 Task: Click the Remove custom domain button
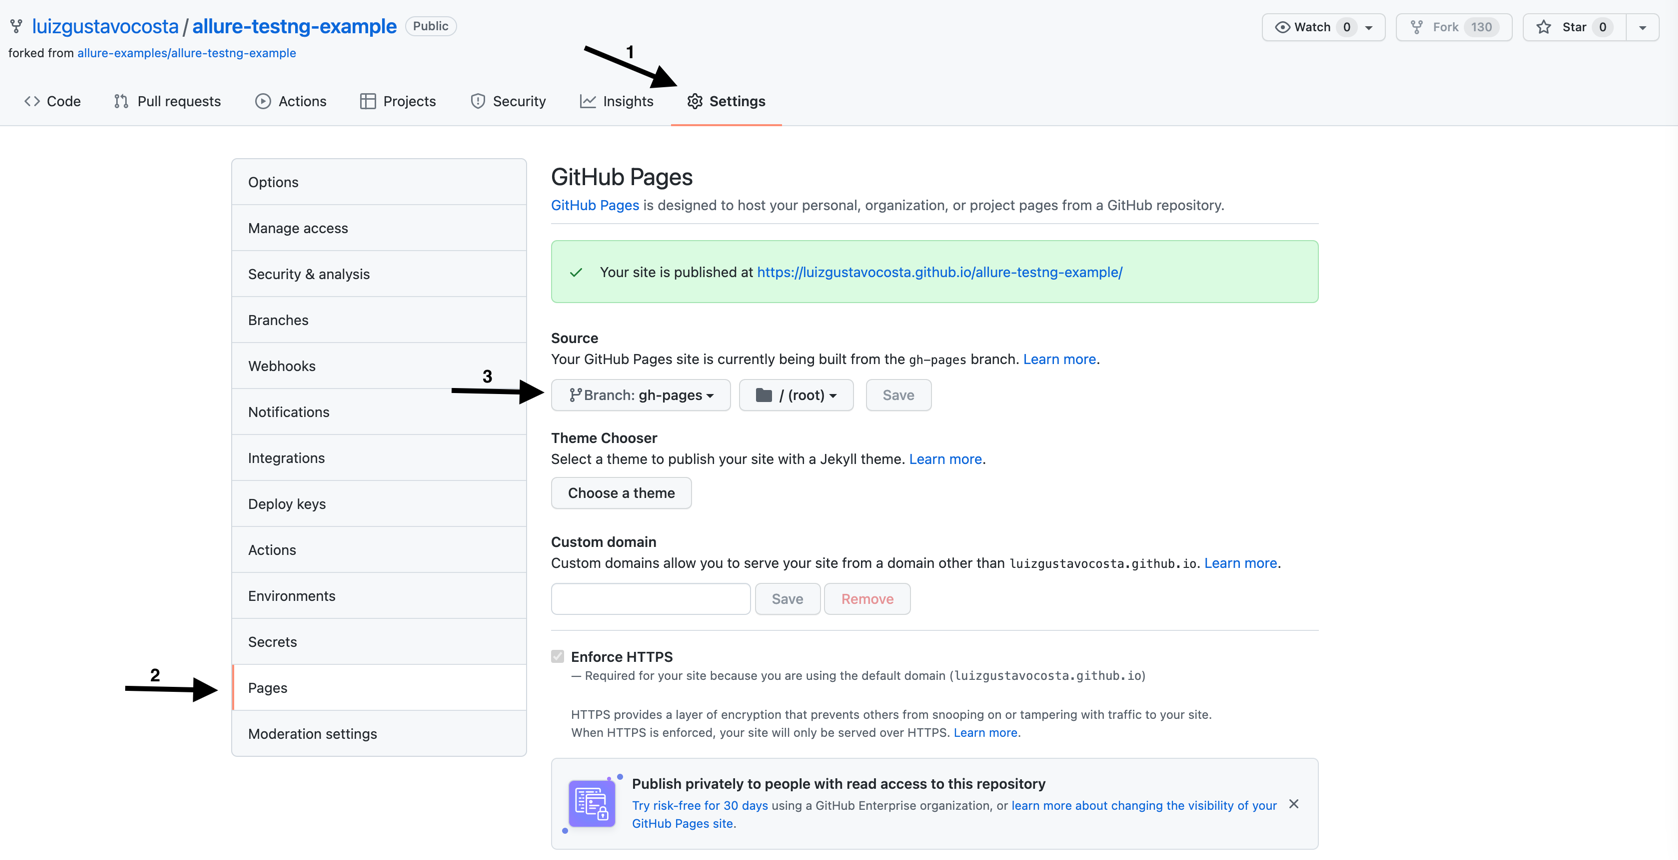(867, 599)
